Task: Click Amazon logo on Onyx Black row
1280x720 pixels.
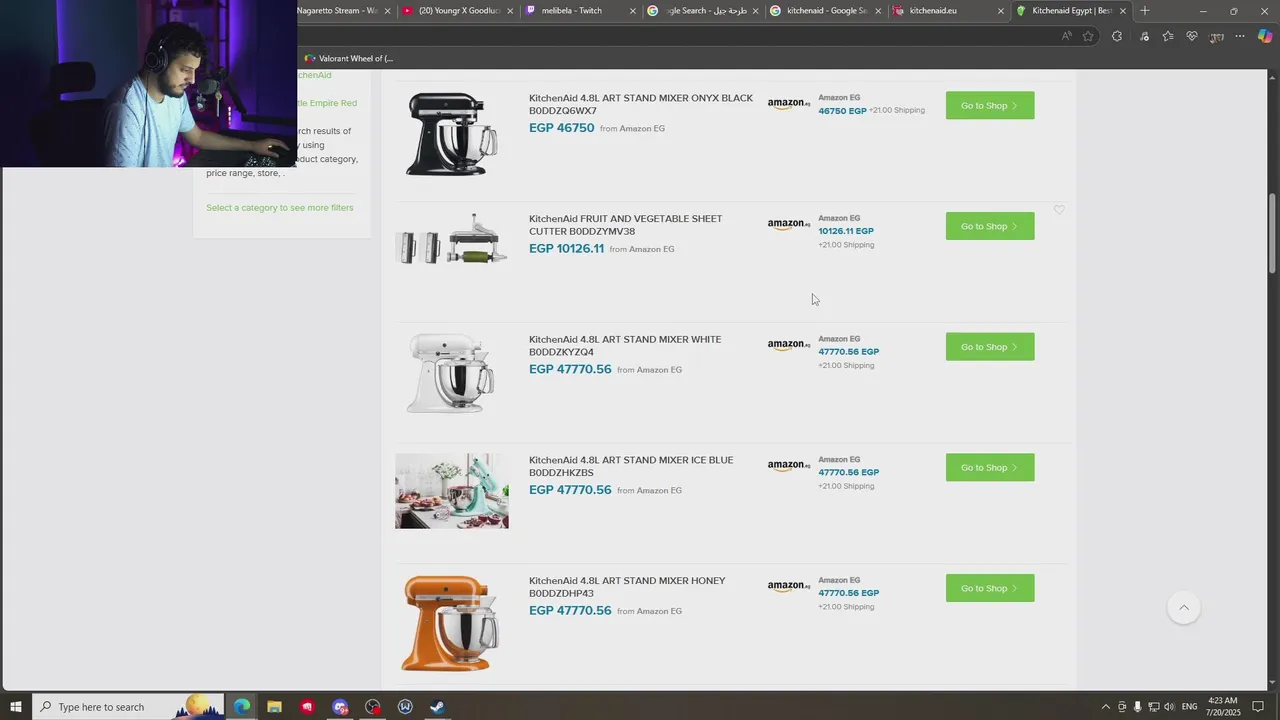Action: 789,104
